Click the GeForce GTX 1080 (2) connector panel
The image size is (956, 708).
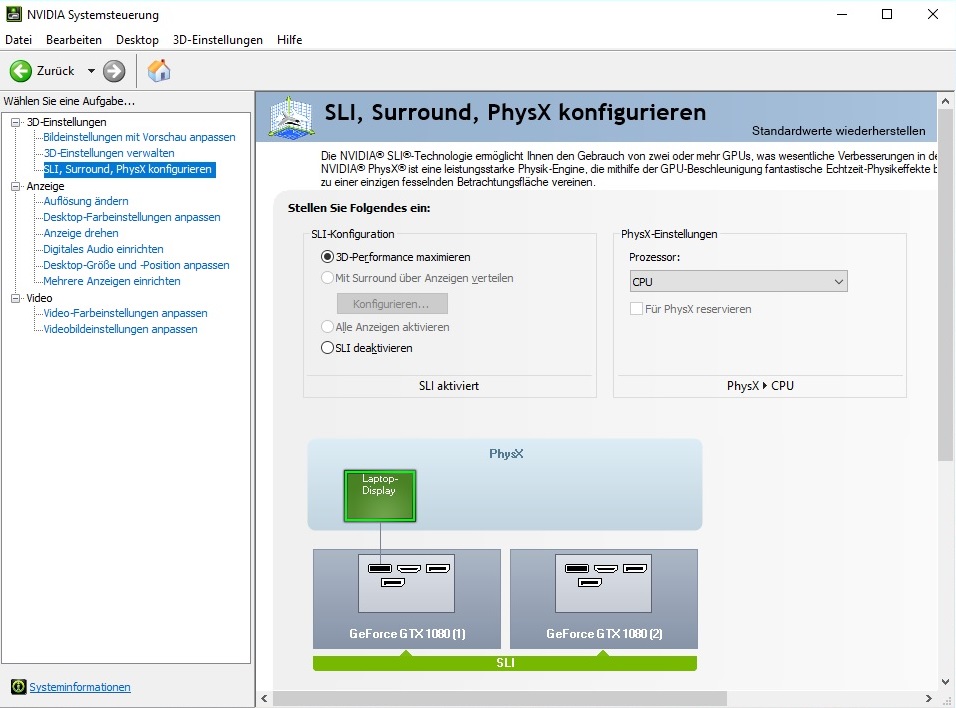click(604, 583)
